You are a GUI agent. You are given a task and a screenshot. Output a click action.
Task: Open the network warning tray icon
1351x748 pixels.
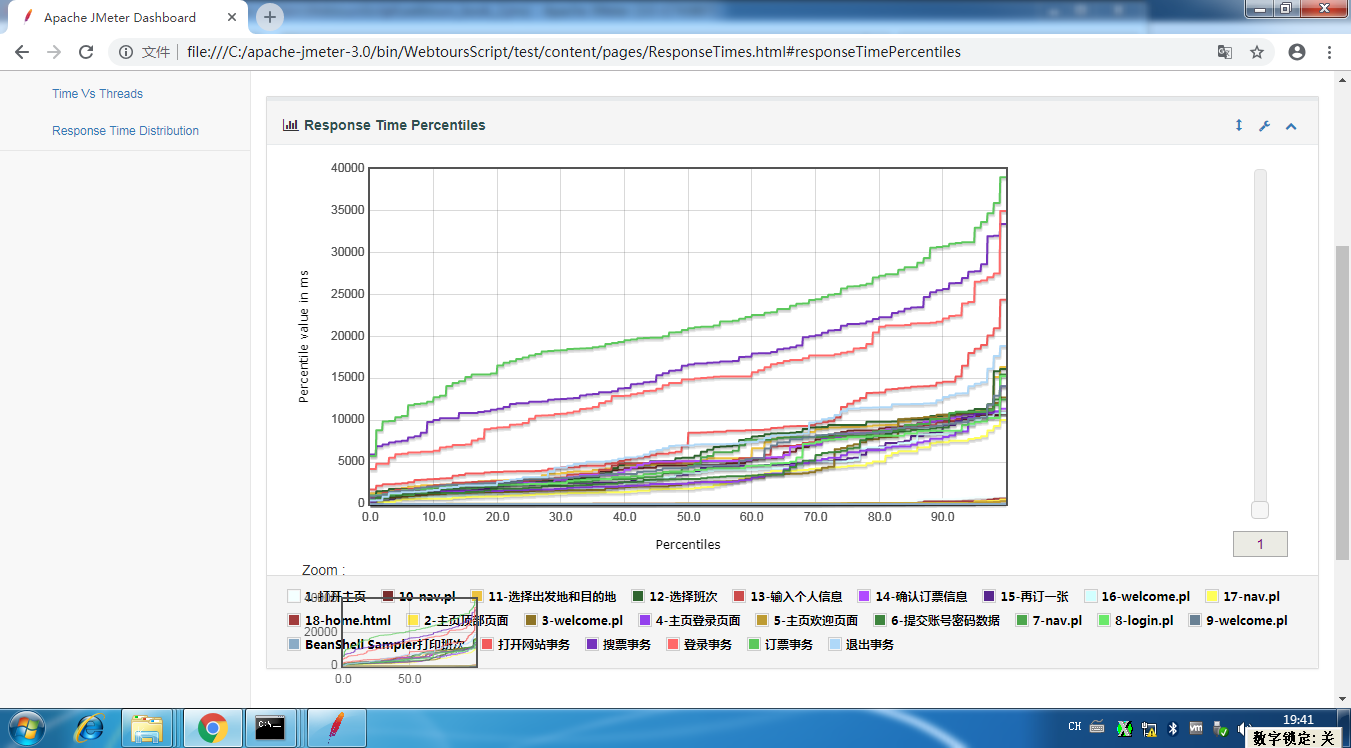pyautogui.click(x=1150, y=728)
